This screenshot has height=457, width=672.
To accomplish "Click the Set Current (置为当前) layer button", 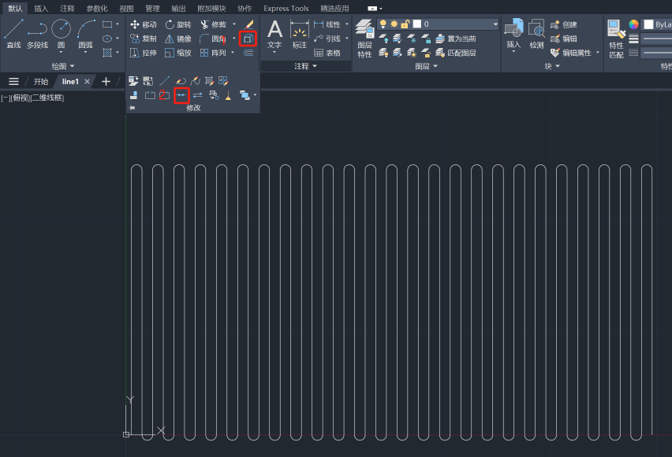I will 456,39.
